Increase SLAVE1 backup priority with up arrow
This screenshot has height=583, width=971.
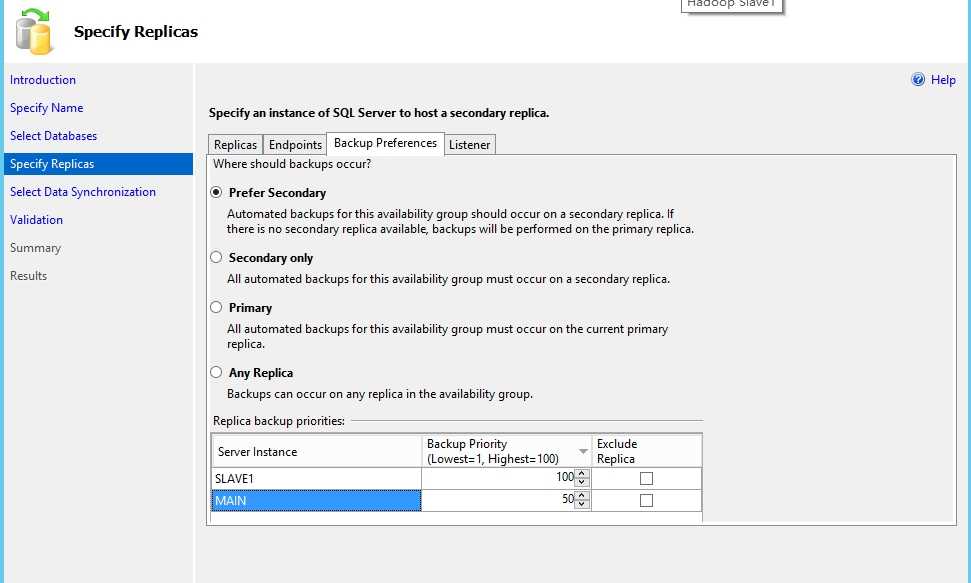click(583, 474)
